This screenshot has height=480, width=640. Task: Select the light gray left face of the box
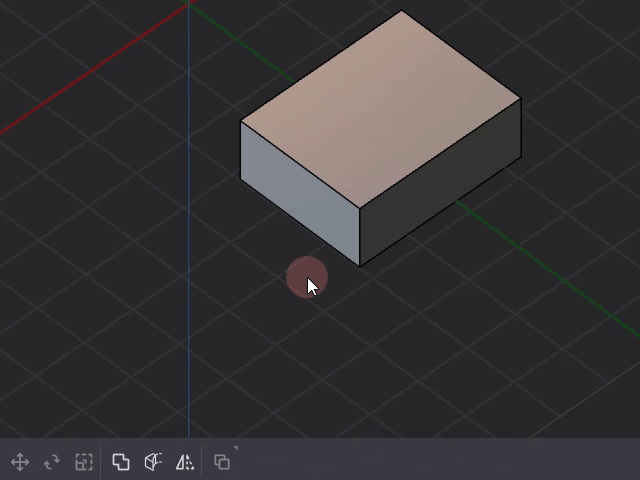[x=300, y=193]
